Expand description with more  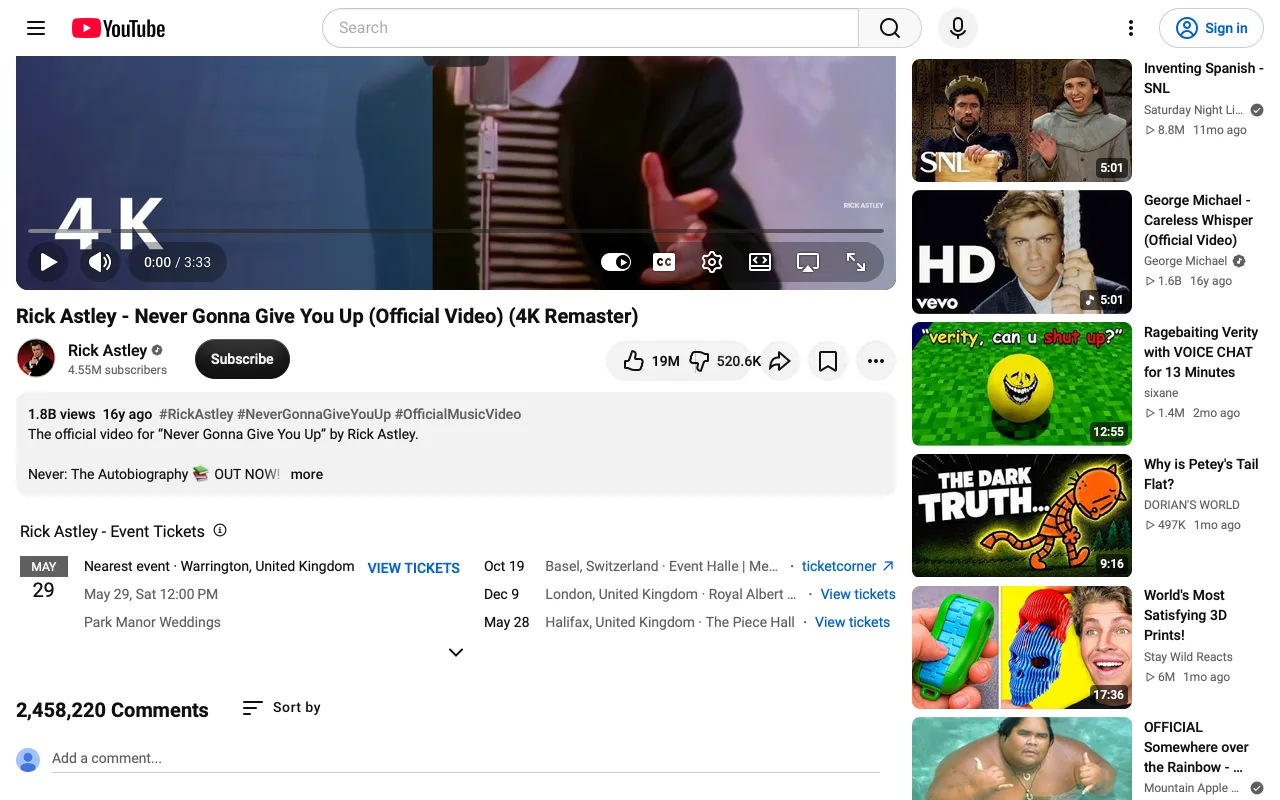[x=307, y=474]
